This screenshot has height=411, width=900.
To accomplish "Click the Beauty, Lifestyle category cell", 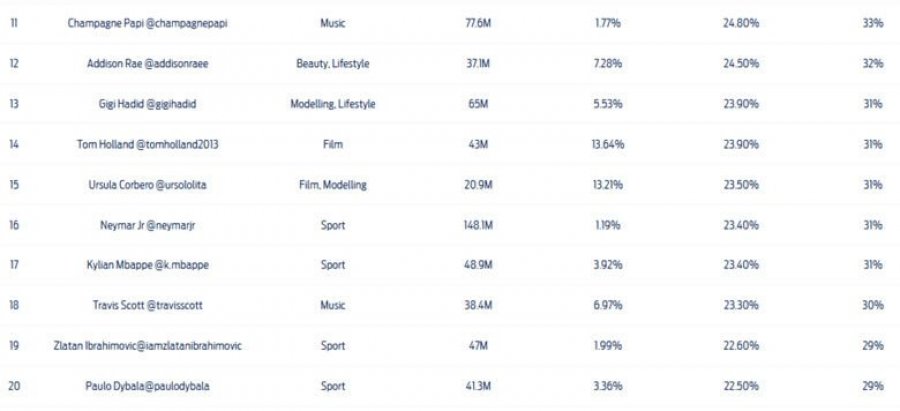I will pyautogui.click(x=333, y=64).
